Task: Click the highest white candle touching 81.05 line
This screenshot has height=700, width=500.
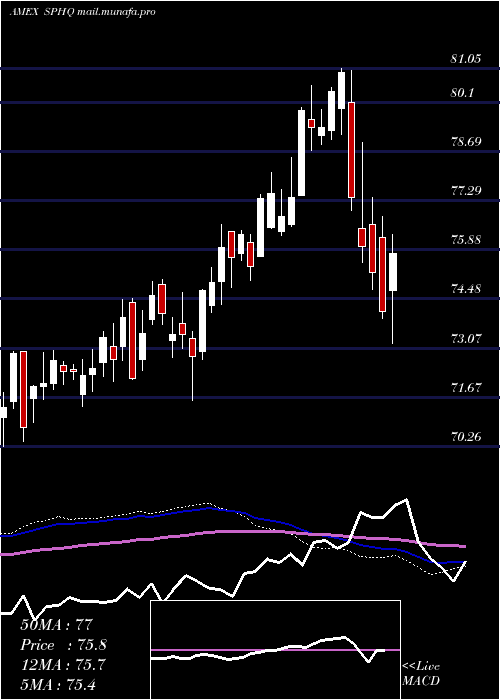Action: (342, 90)
